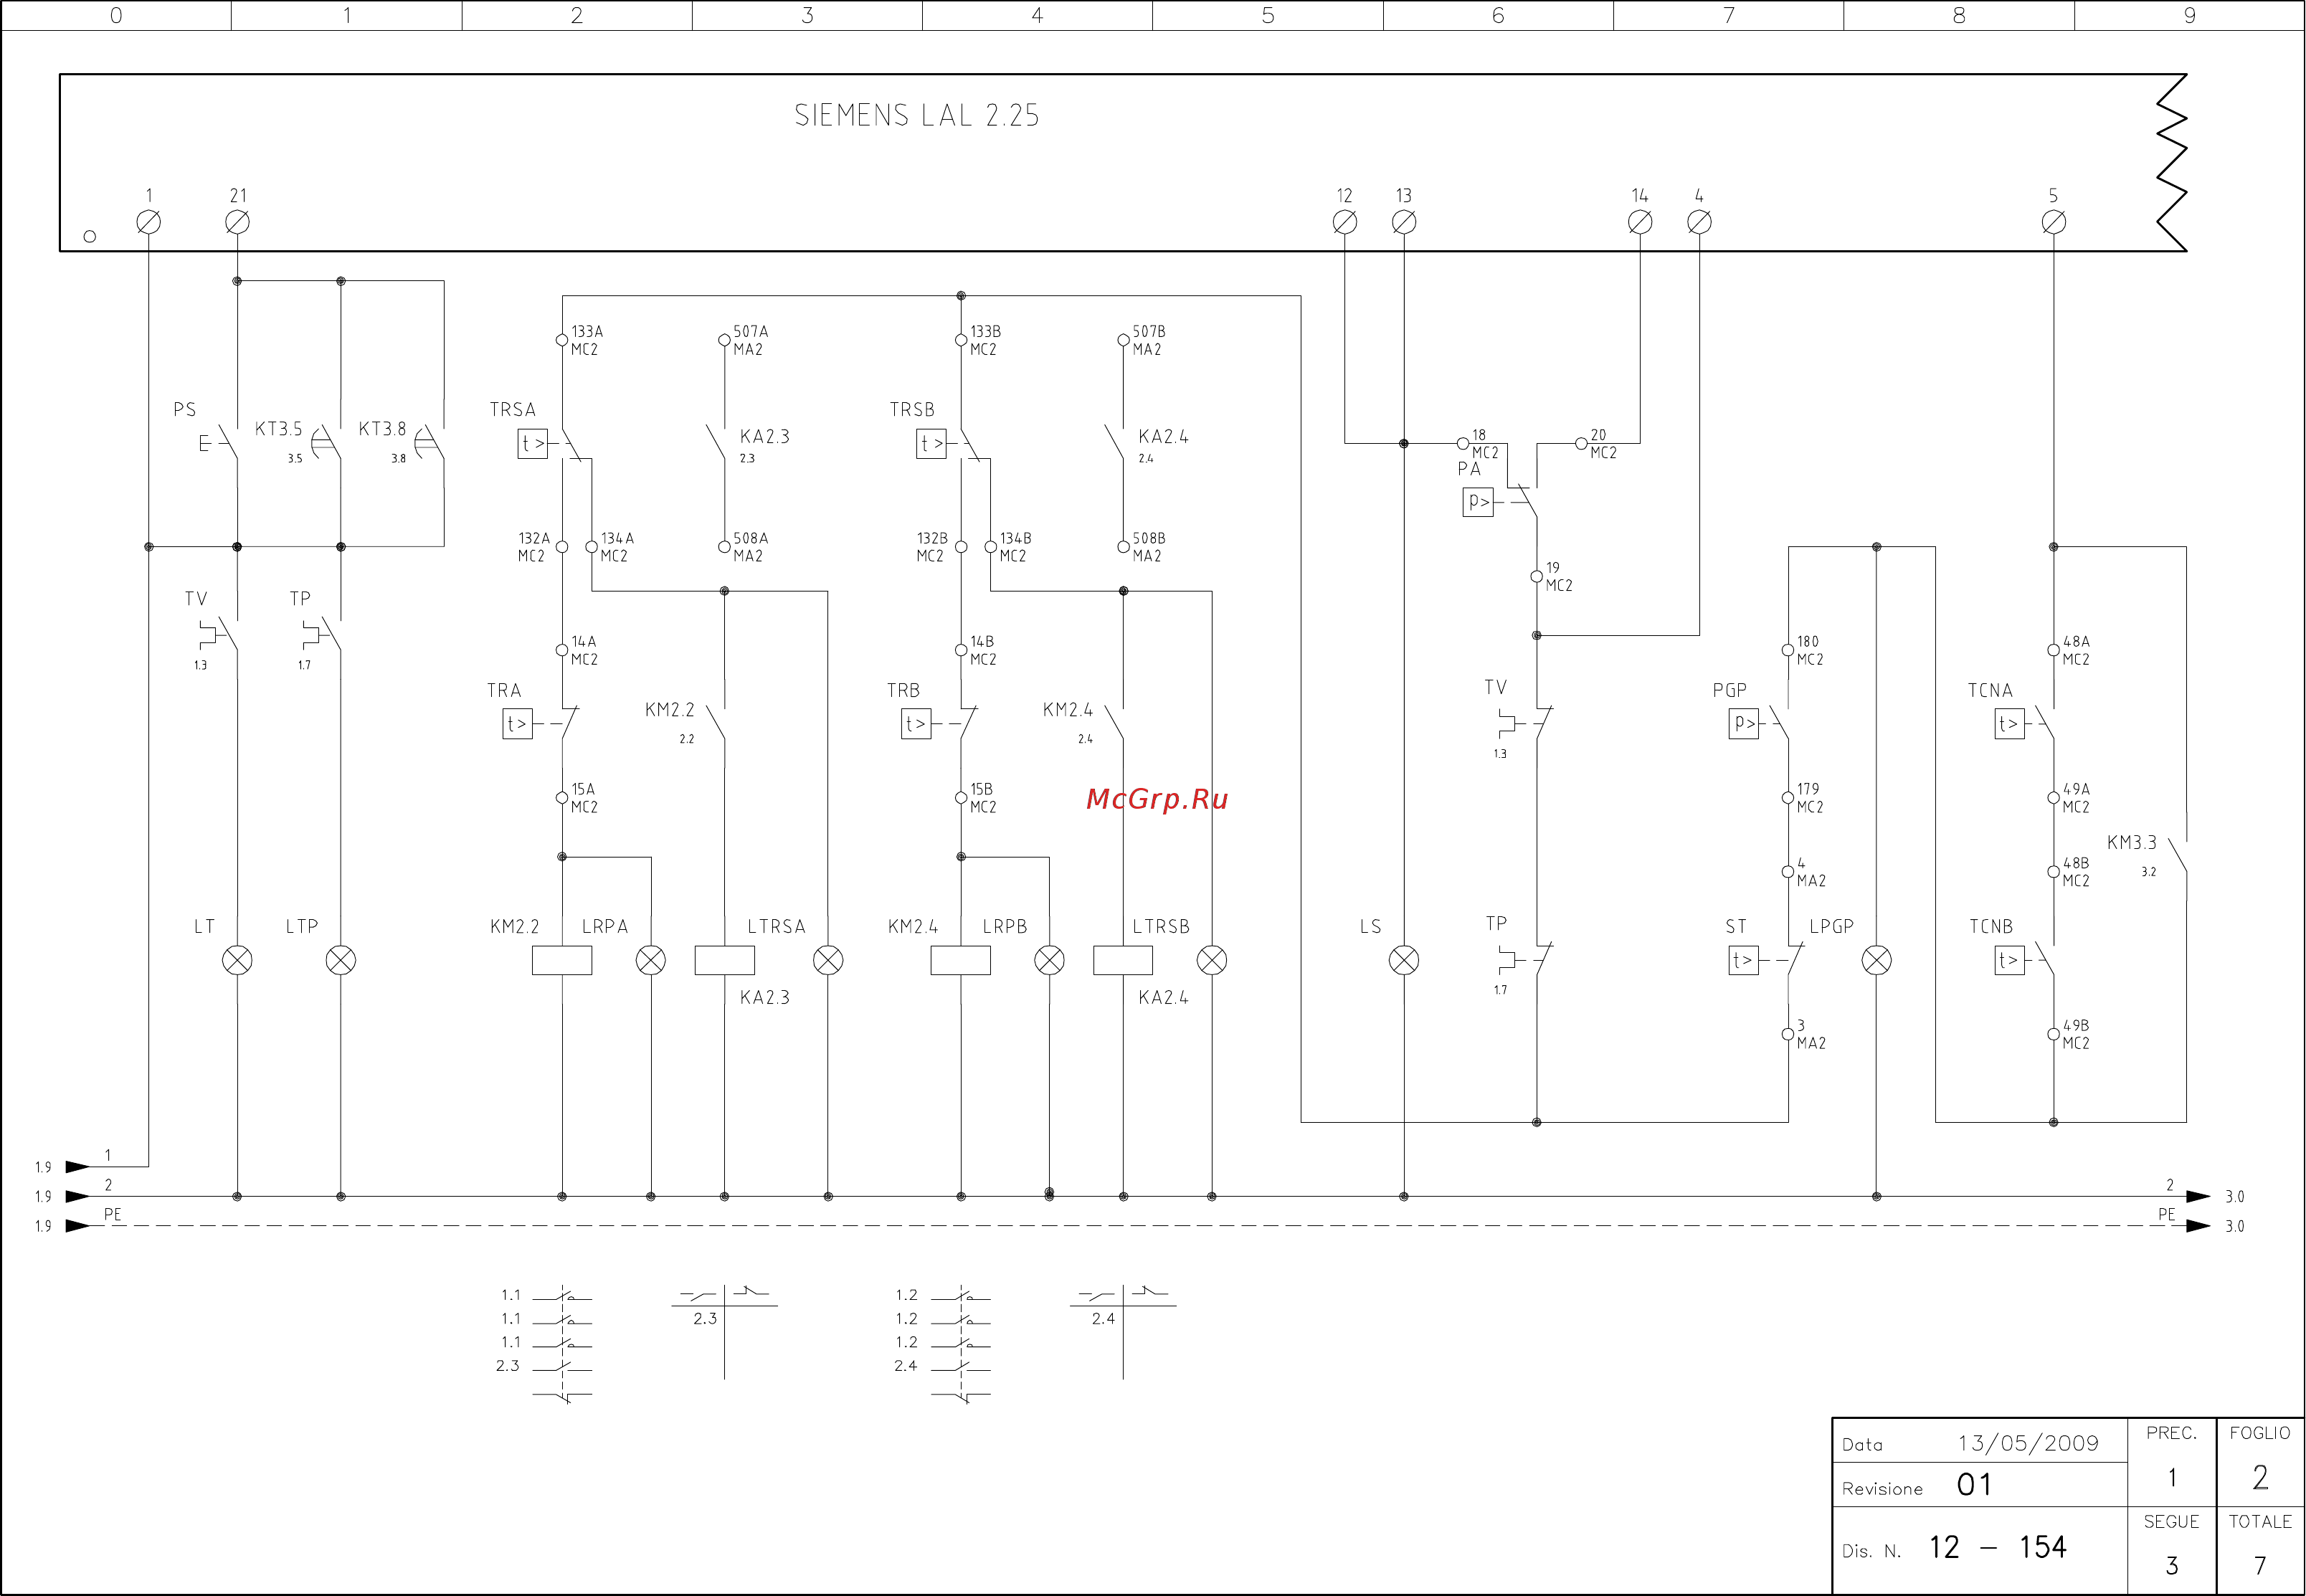Select the 133B MC2 terminal label

pos(985,340)
